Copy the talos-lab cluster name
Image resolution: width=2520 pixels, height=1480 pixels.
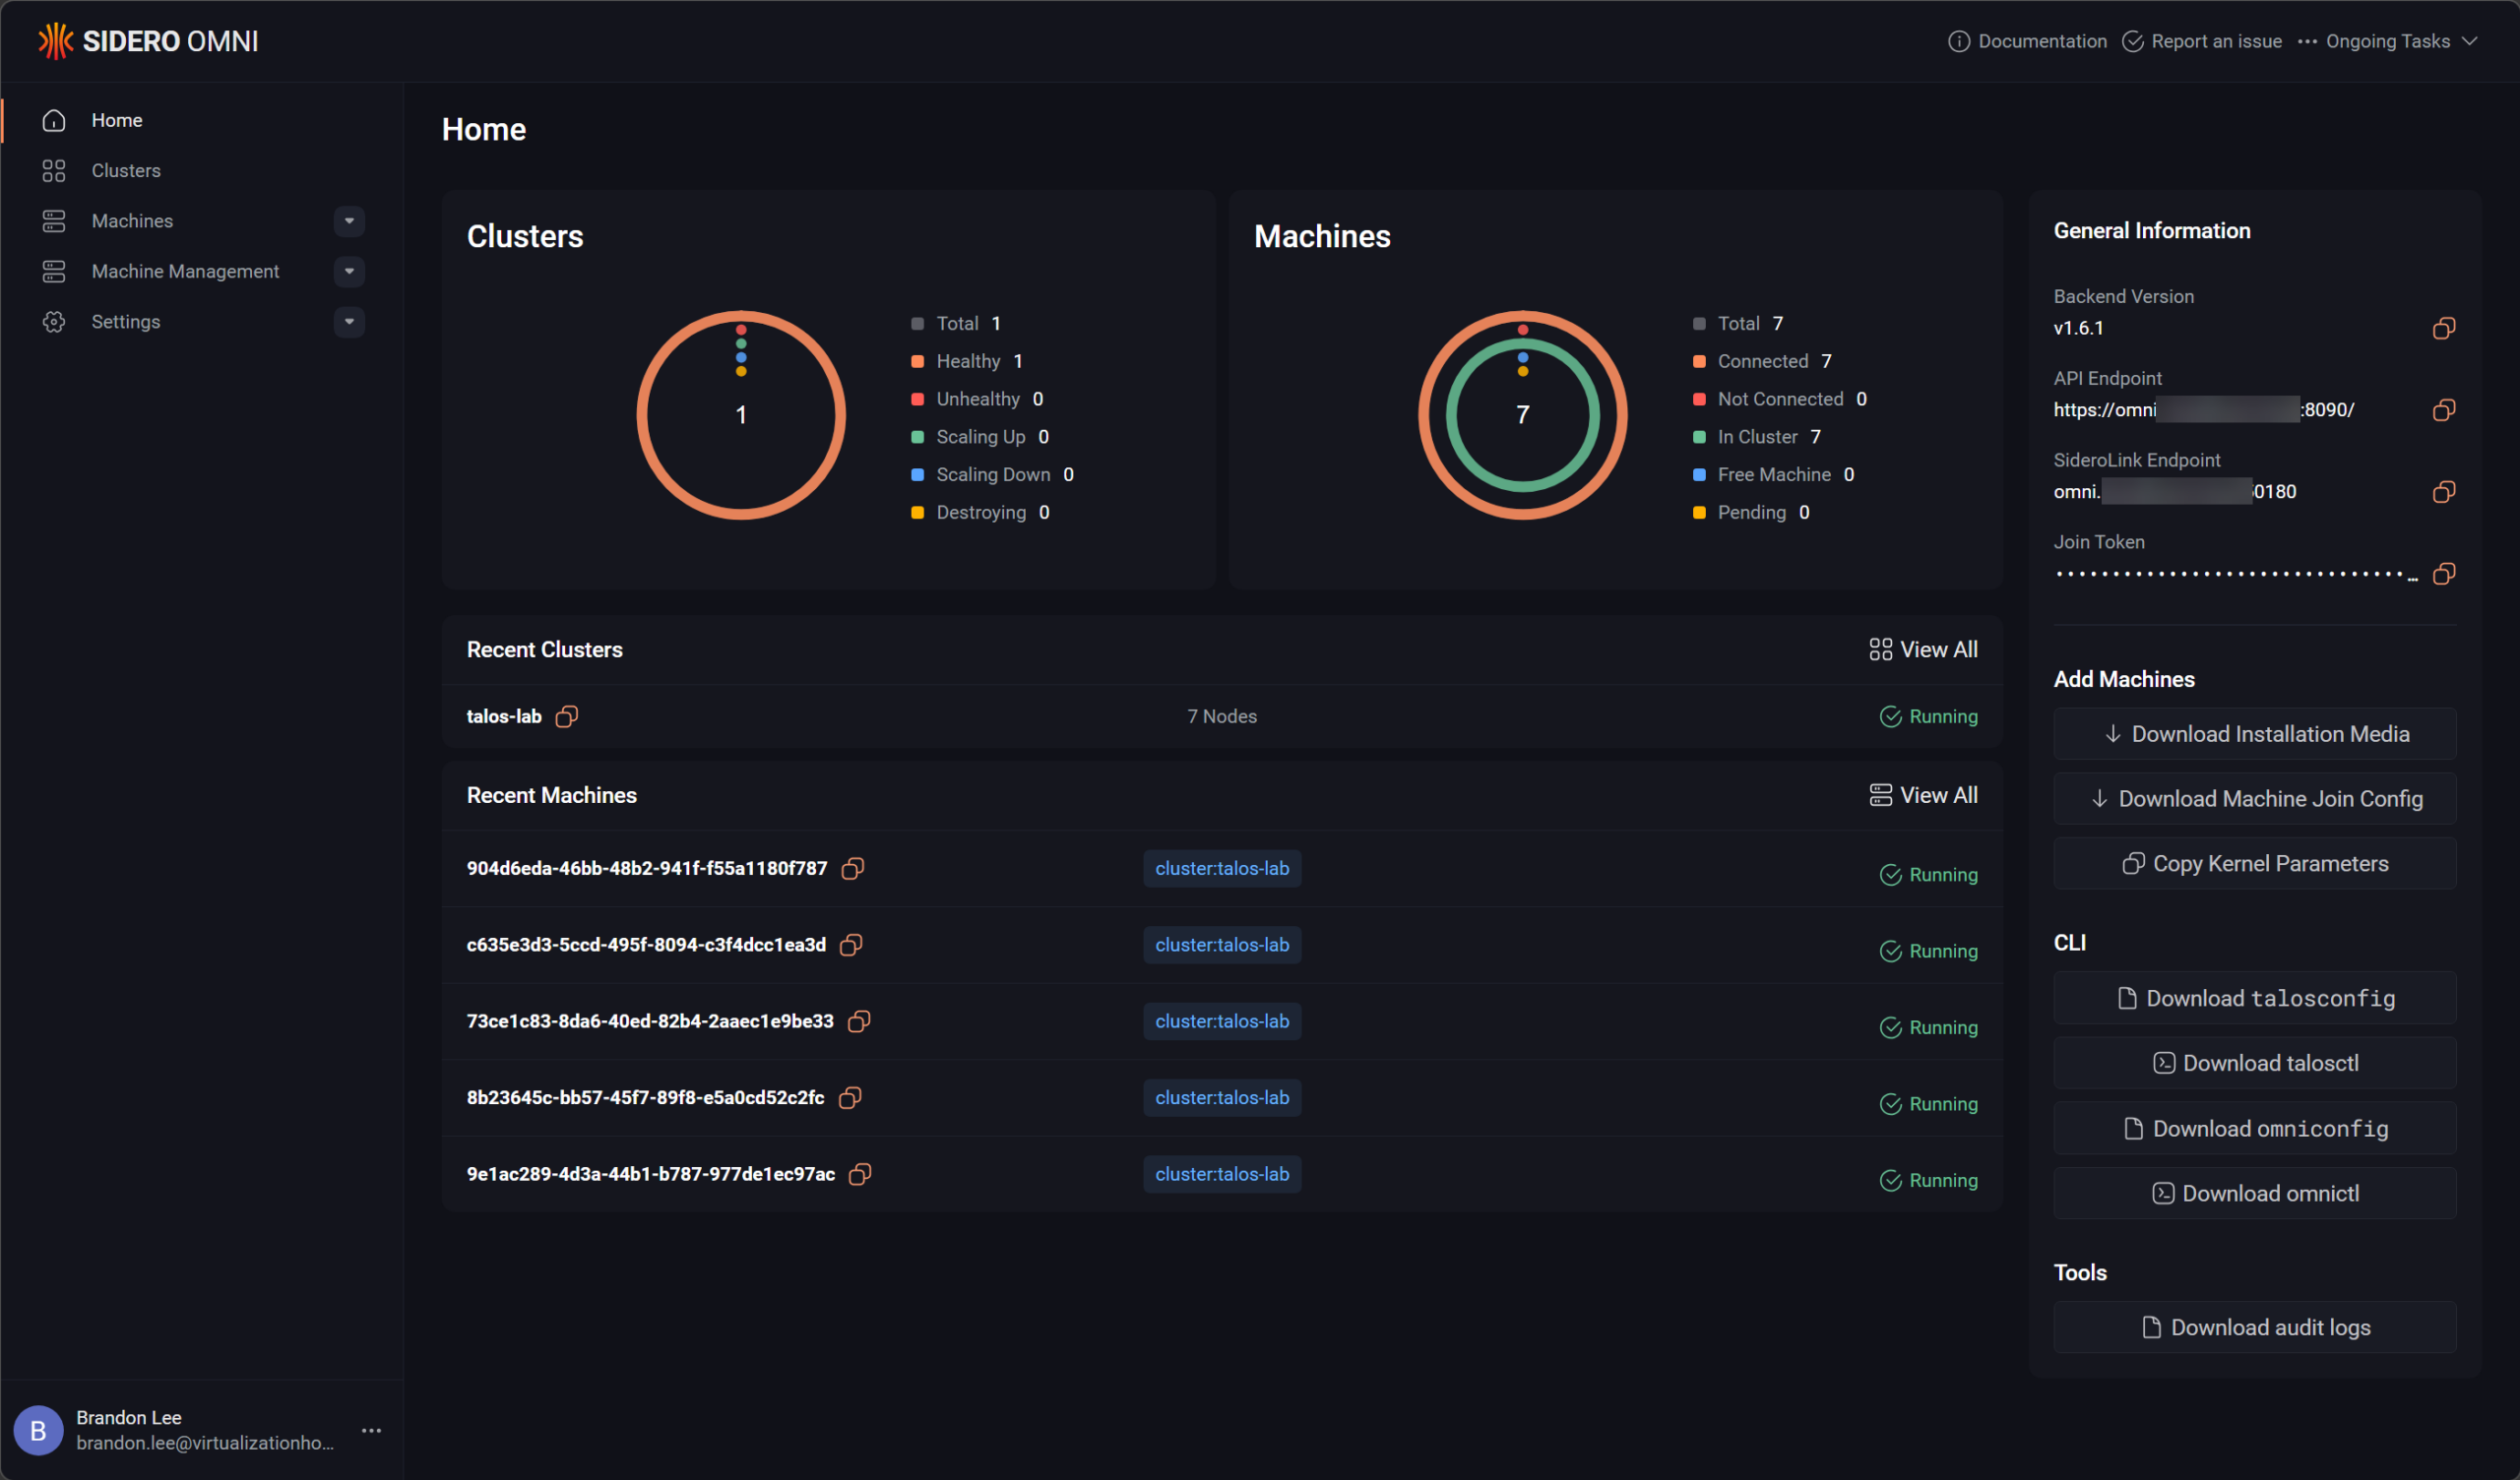coord(567,716)
